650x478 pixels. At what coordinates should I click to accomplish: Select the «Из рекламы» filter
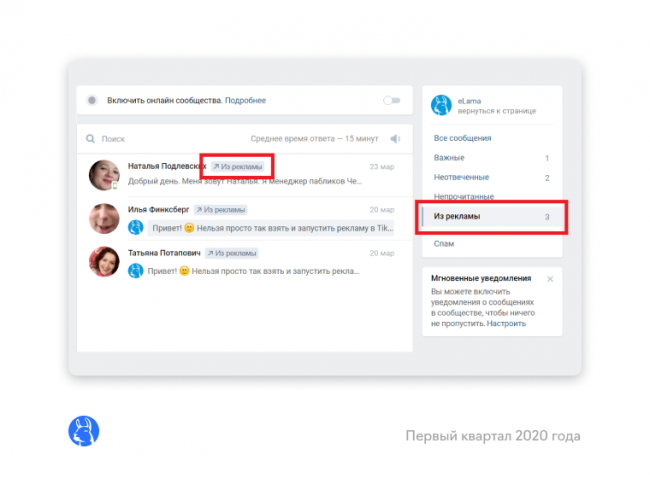pos(458,216)
